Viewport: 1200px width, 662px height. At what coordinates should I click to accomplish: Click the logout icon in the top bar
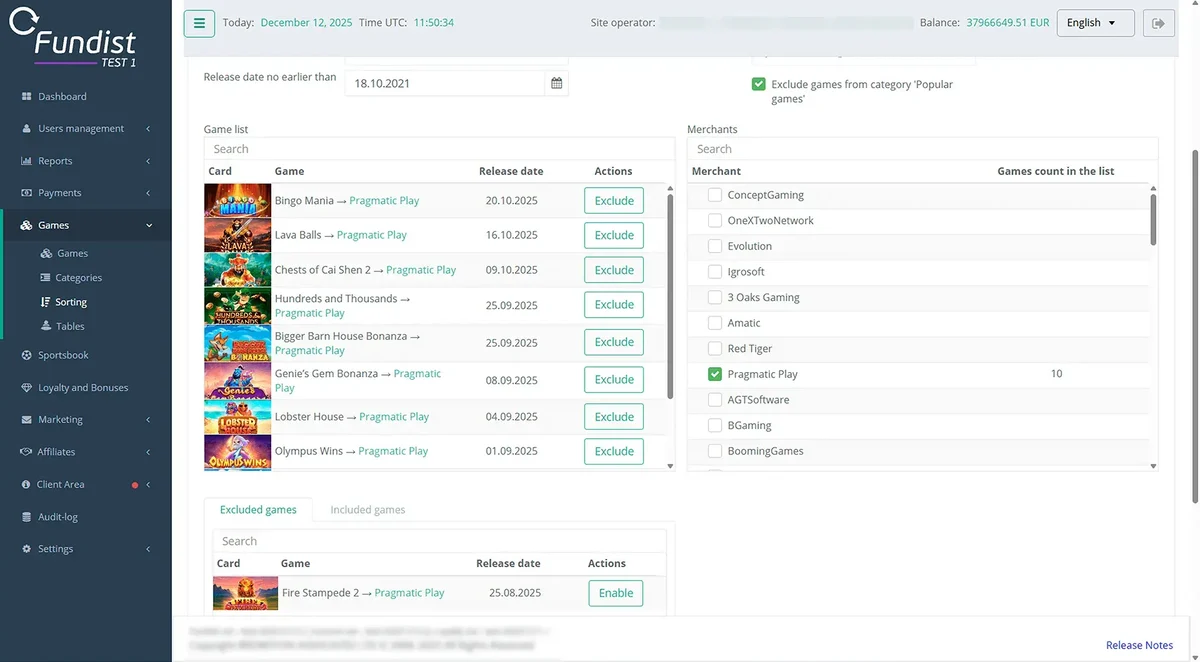(1159, 23)
